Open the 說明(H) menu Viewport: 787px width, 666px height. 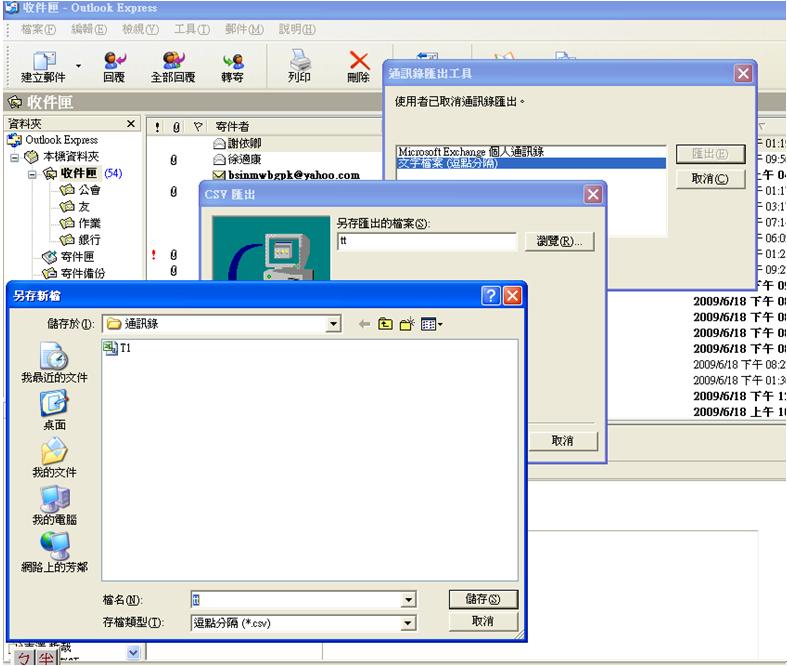pyautogui.click(x=297, y=30)
